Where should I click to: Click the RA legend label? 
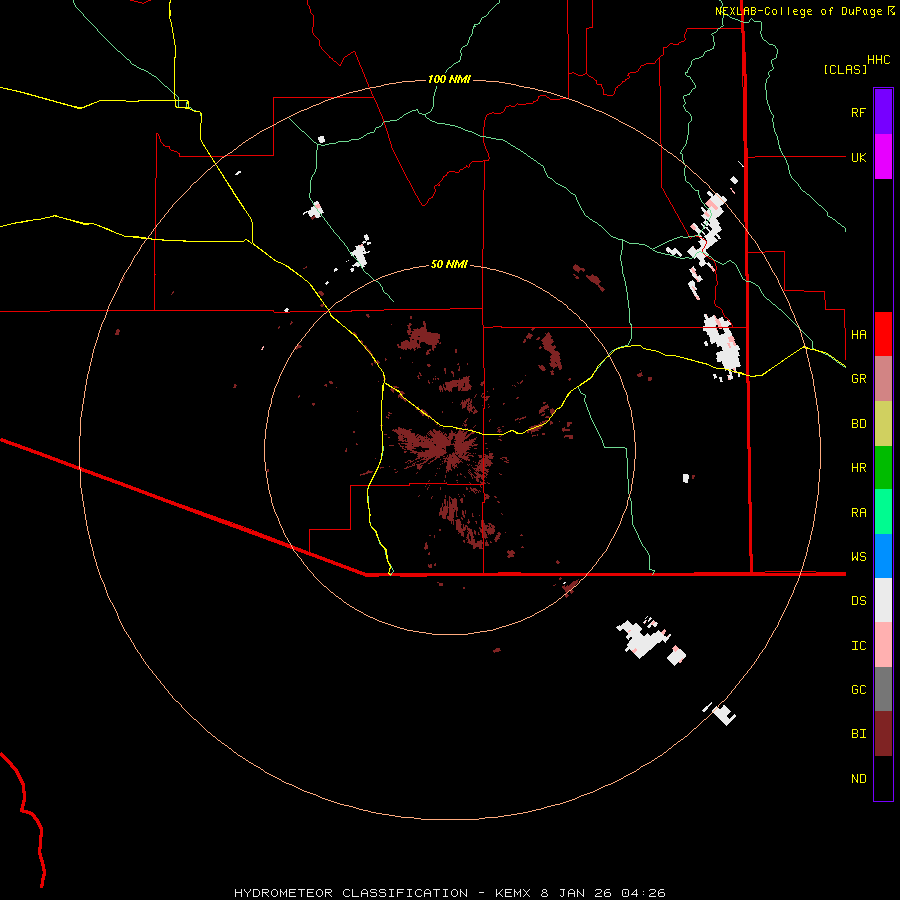(x=858, y=512)
